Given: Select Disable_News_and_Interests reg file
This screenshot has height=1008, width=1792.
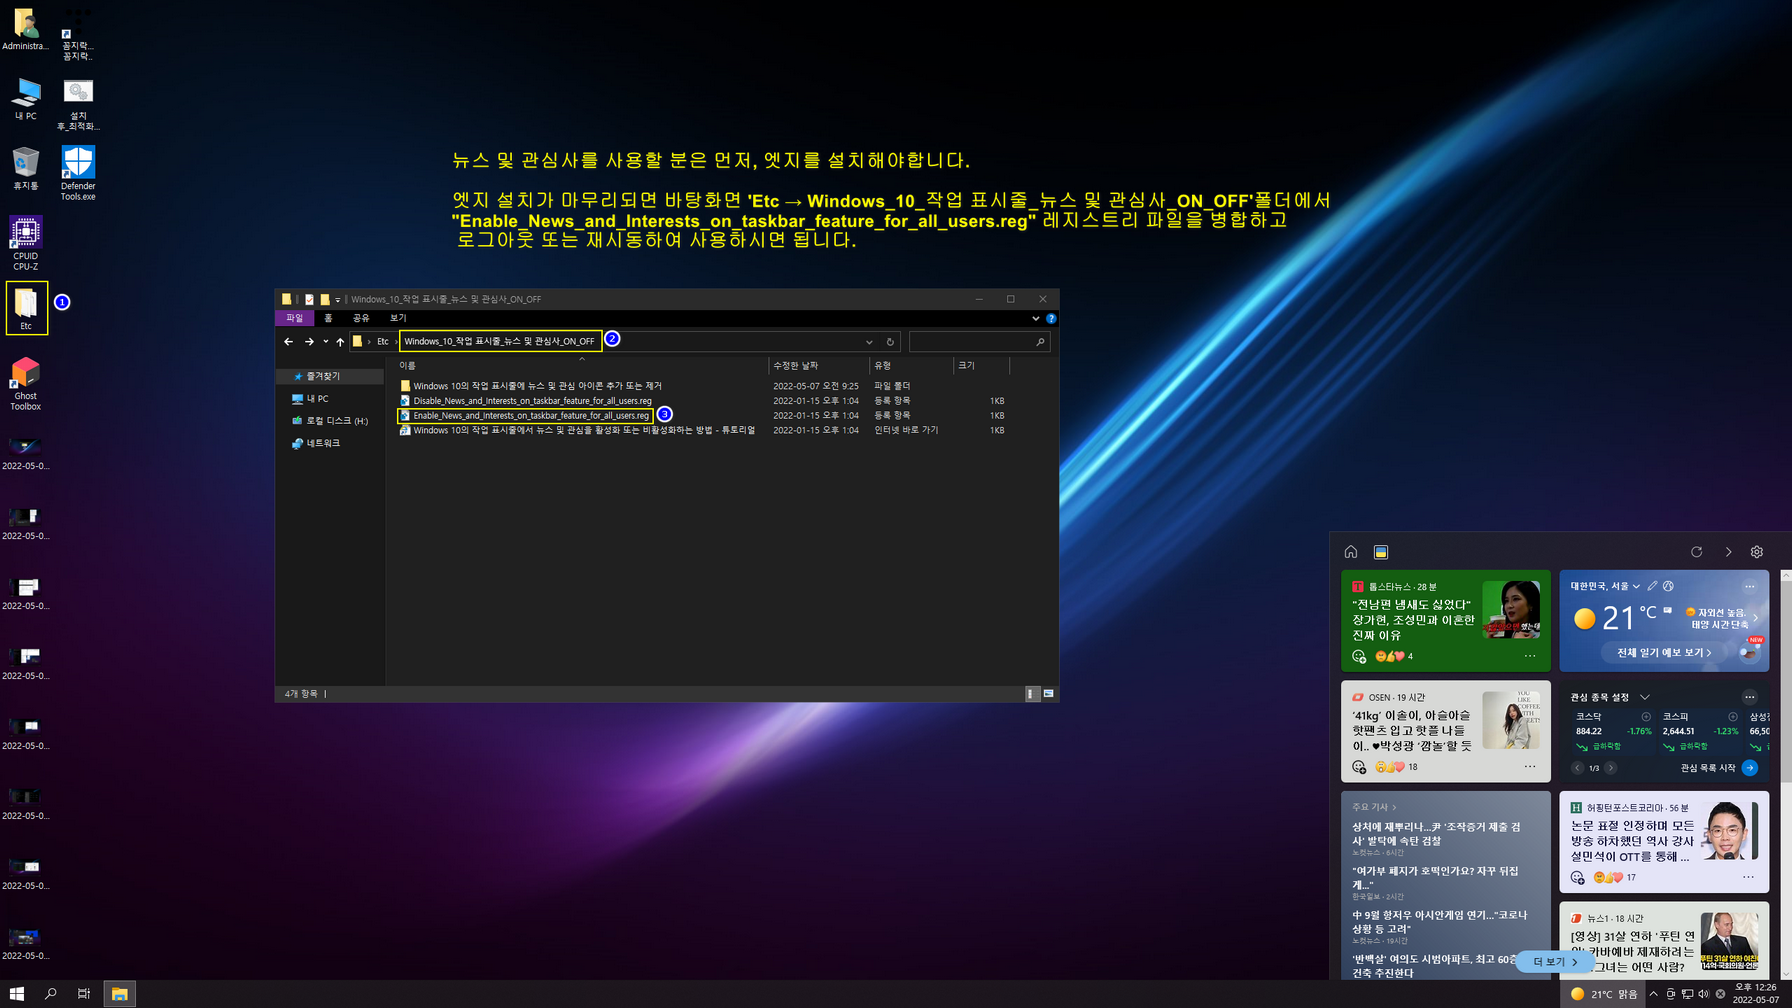Looking at the screenshot, I should pyautogui.click(x=532, y=401).
